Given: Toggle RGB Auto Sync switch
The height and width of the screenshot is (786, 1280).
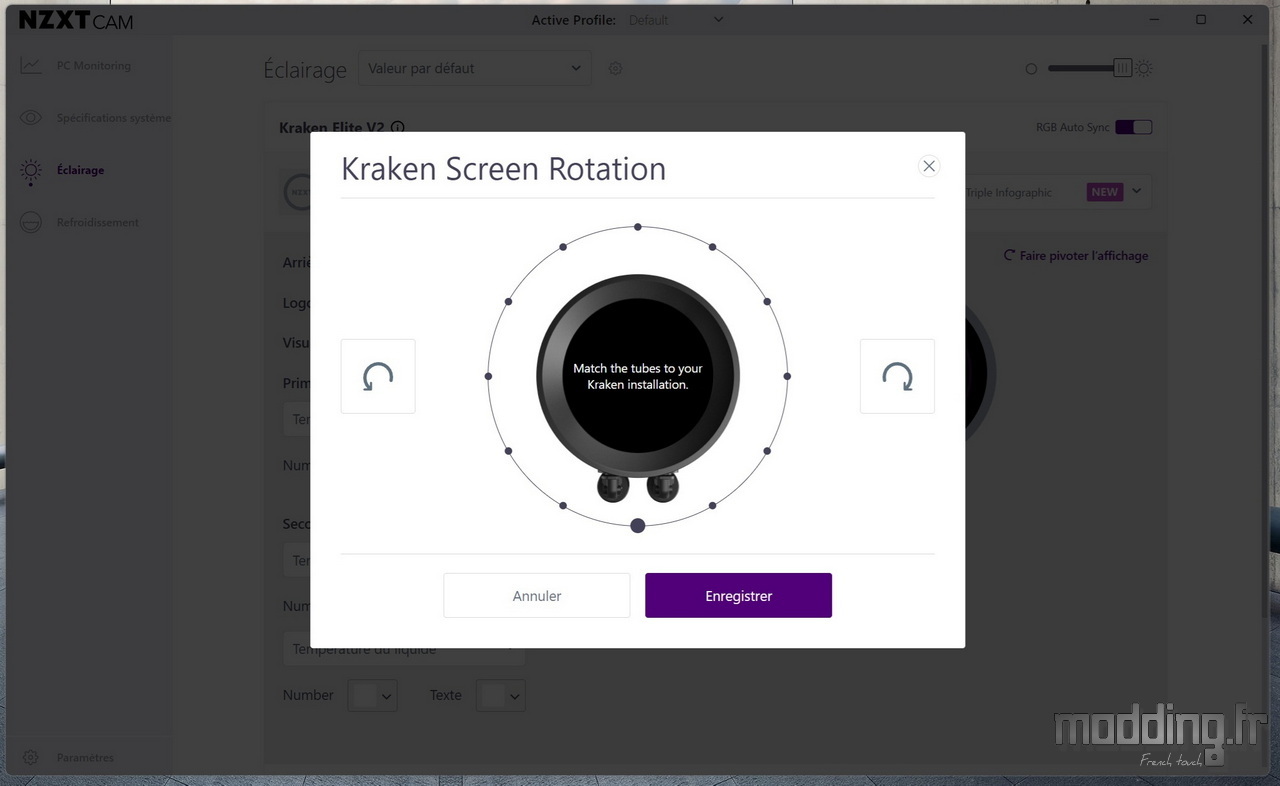Looking at the screenshot, I should (1134, 127).
